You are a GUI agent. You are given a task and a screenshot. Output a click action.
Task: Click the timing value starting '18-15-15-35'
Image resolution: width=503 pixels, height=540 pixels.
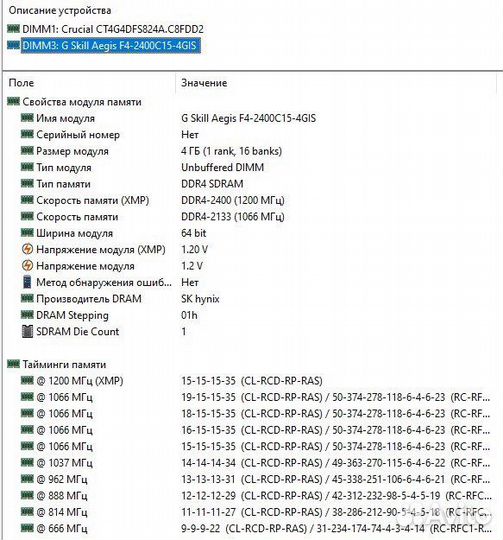coord(336,414)
